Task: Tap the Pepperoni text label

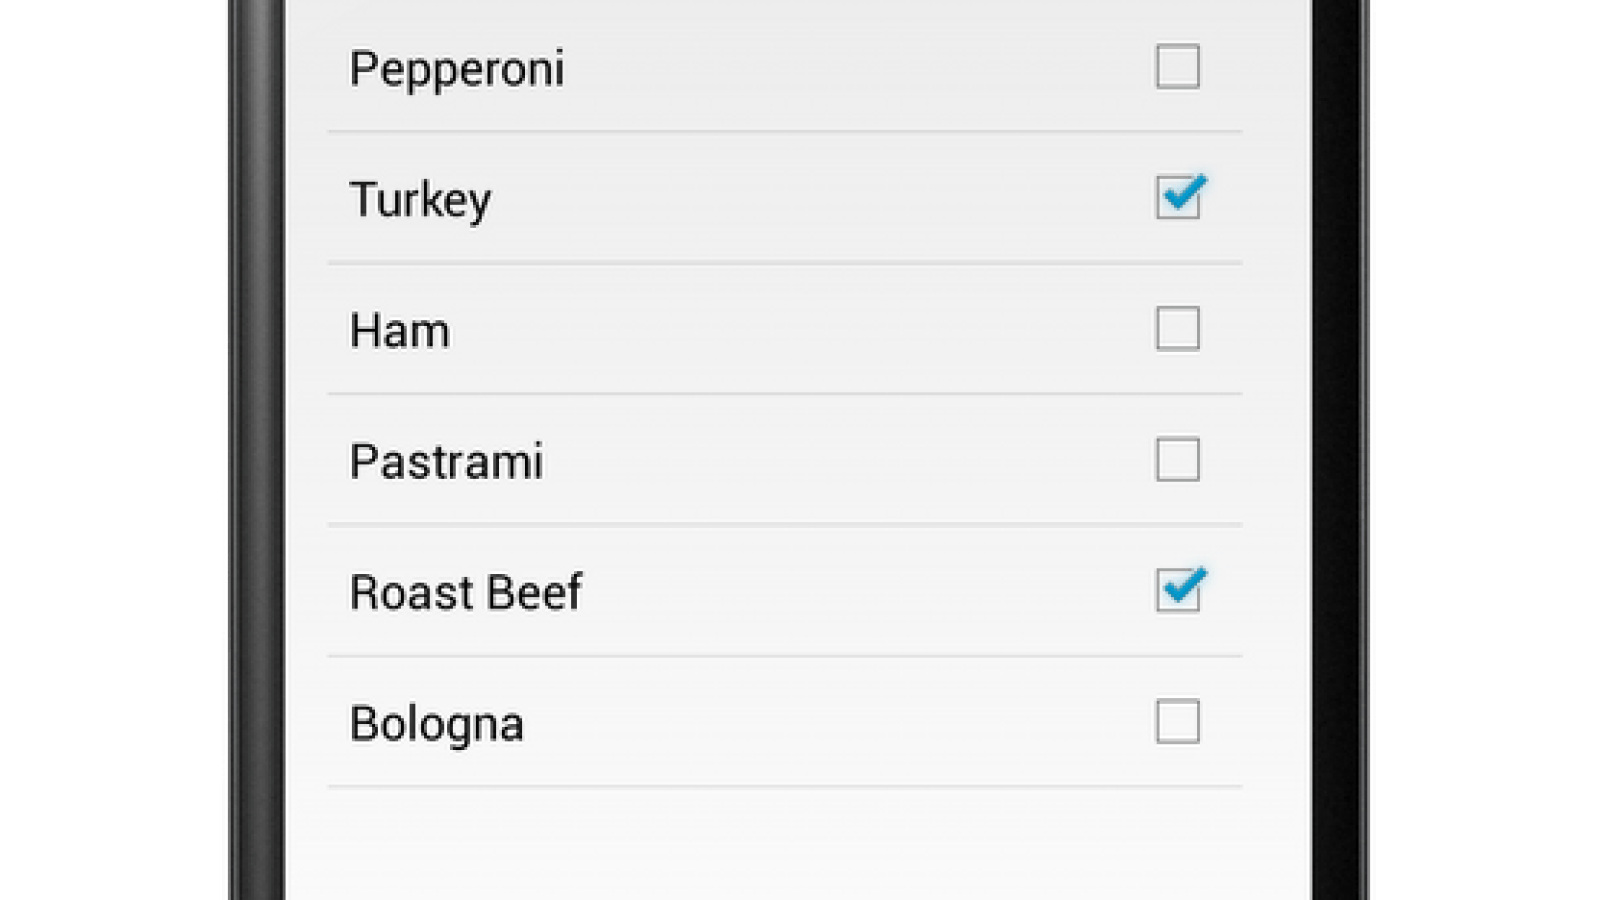Action: 456,69
